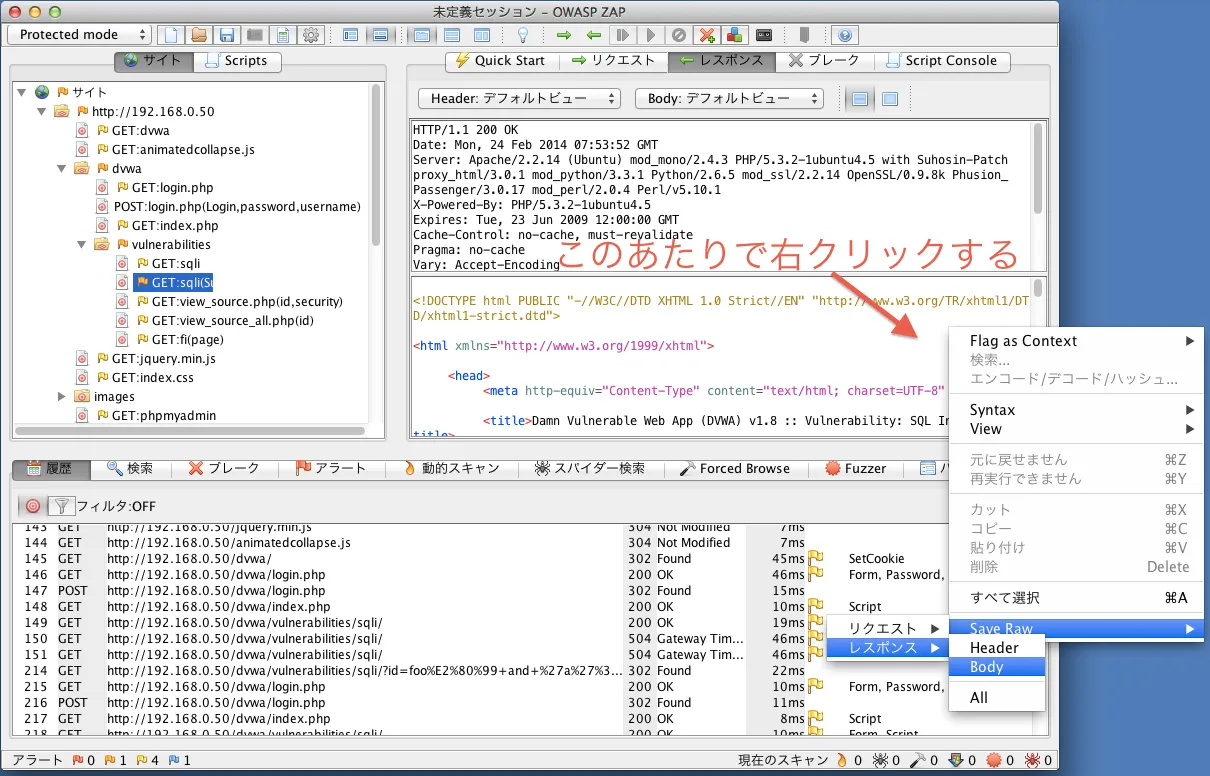The width and height of the screenshot is (1210, 776).
Task: Collapse the vulnerabilities folder in the site tree
Action: click(x=82, y=244)
